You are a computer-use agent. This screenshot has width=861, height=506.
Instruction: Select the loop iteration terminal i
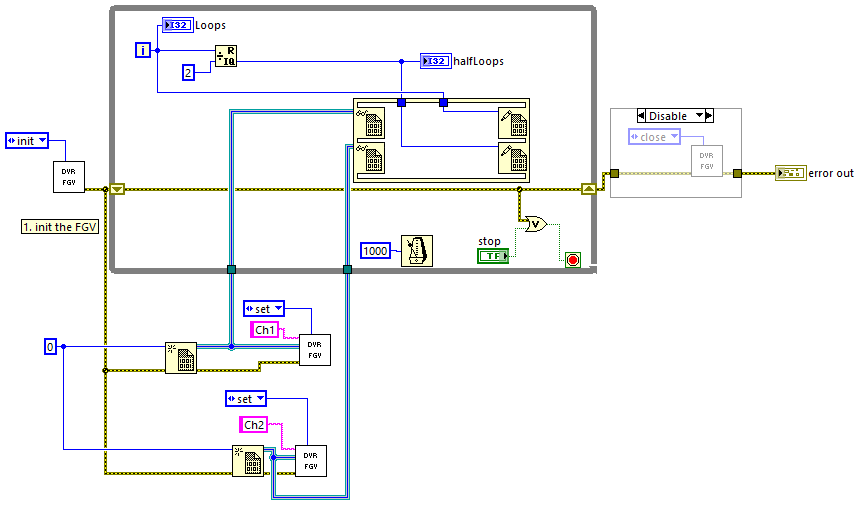pos(143,51)
